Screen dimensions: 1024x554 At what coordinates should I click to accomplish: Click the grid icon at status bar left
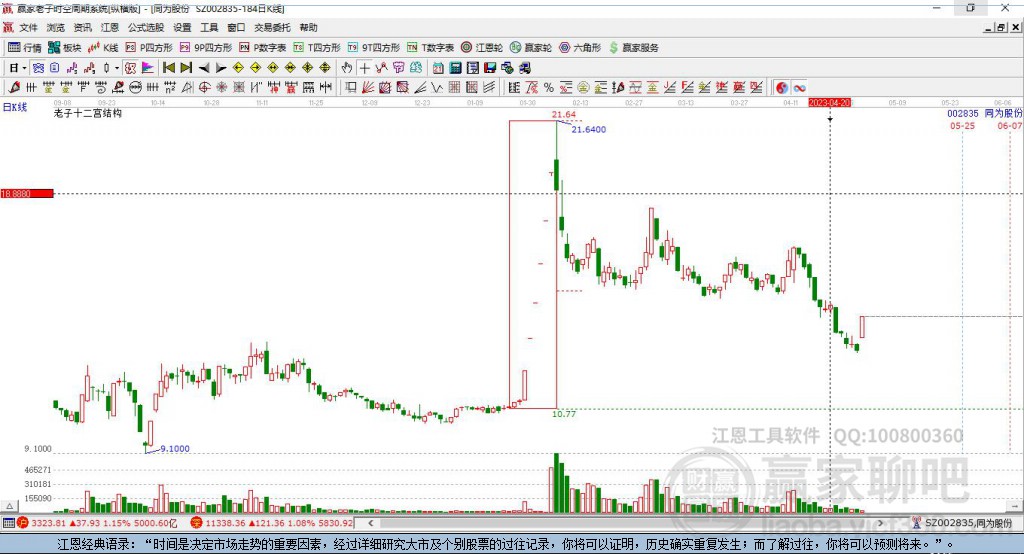(8, 523)
